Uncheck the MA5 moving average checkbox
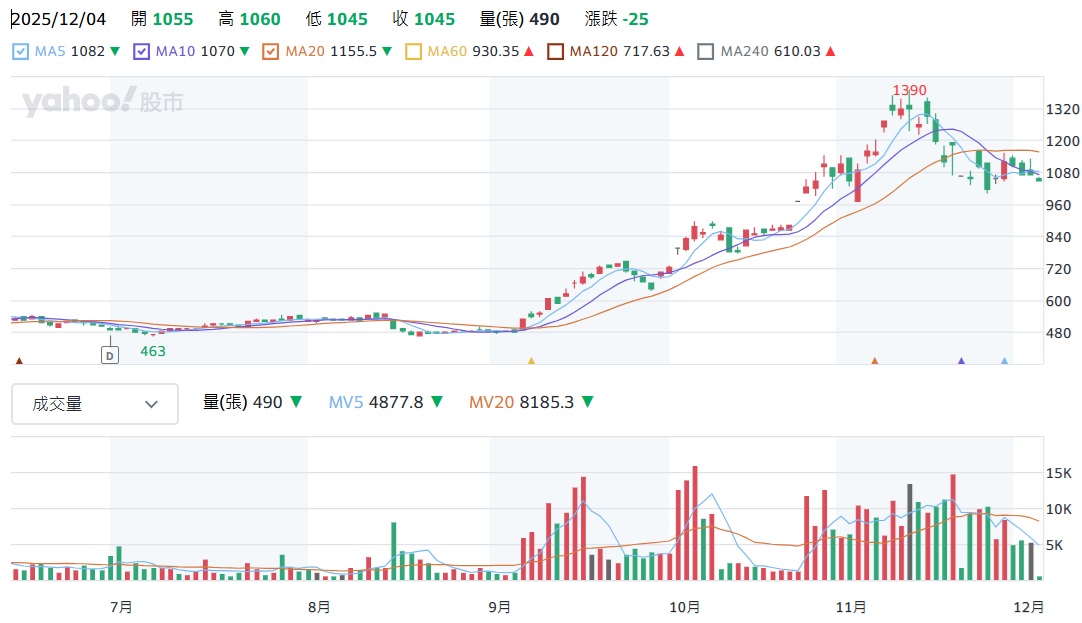 click(21, 51)
